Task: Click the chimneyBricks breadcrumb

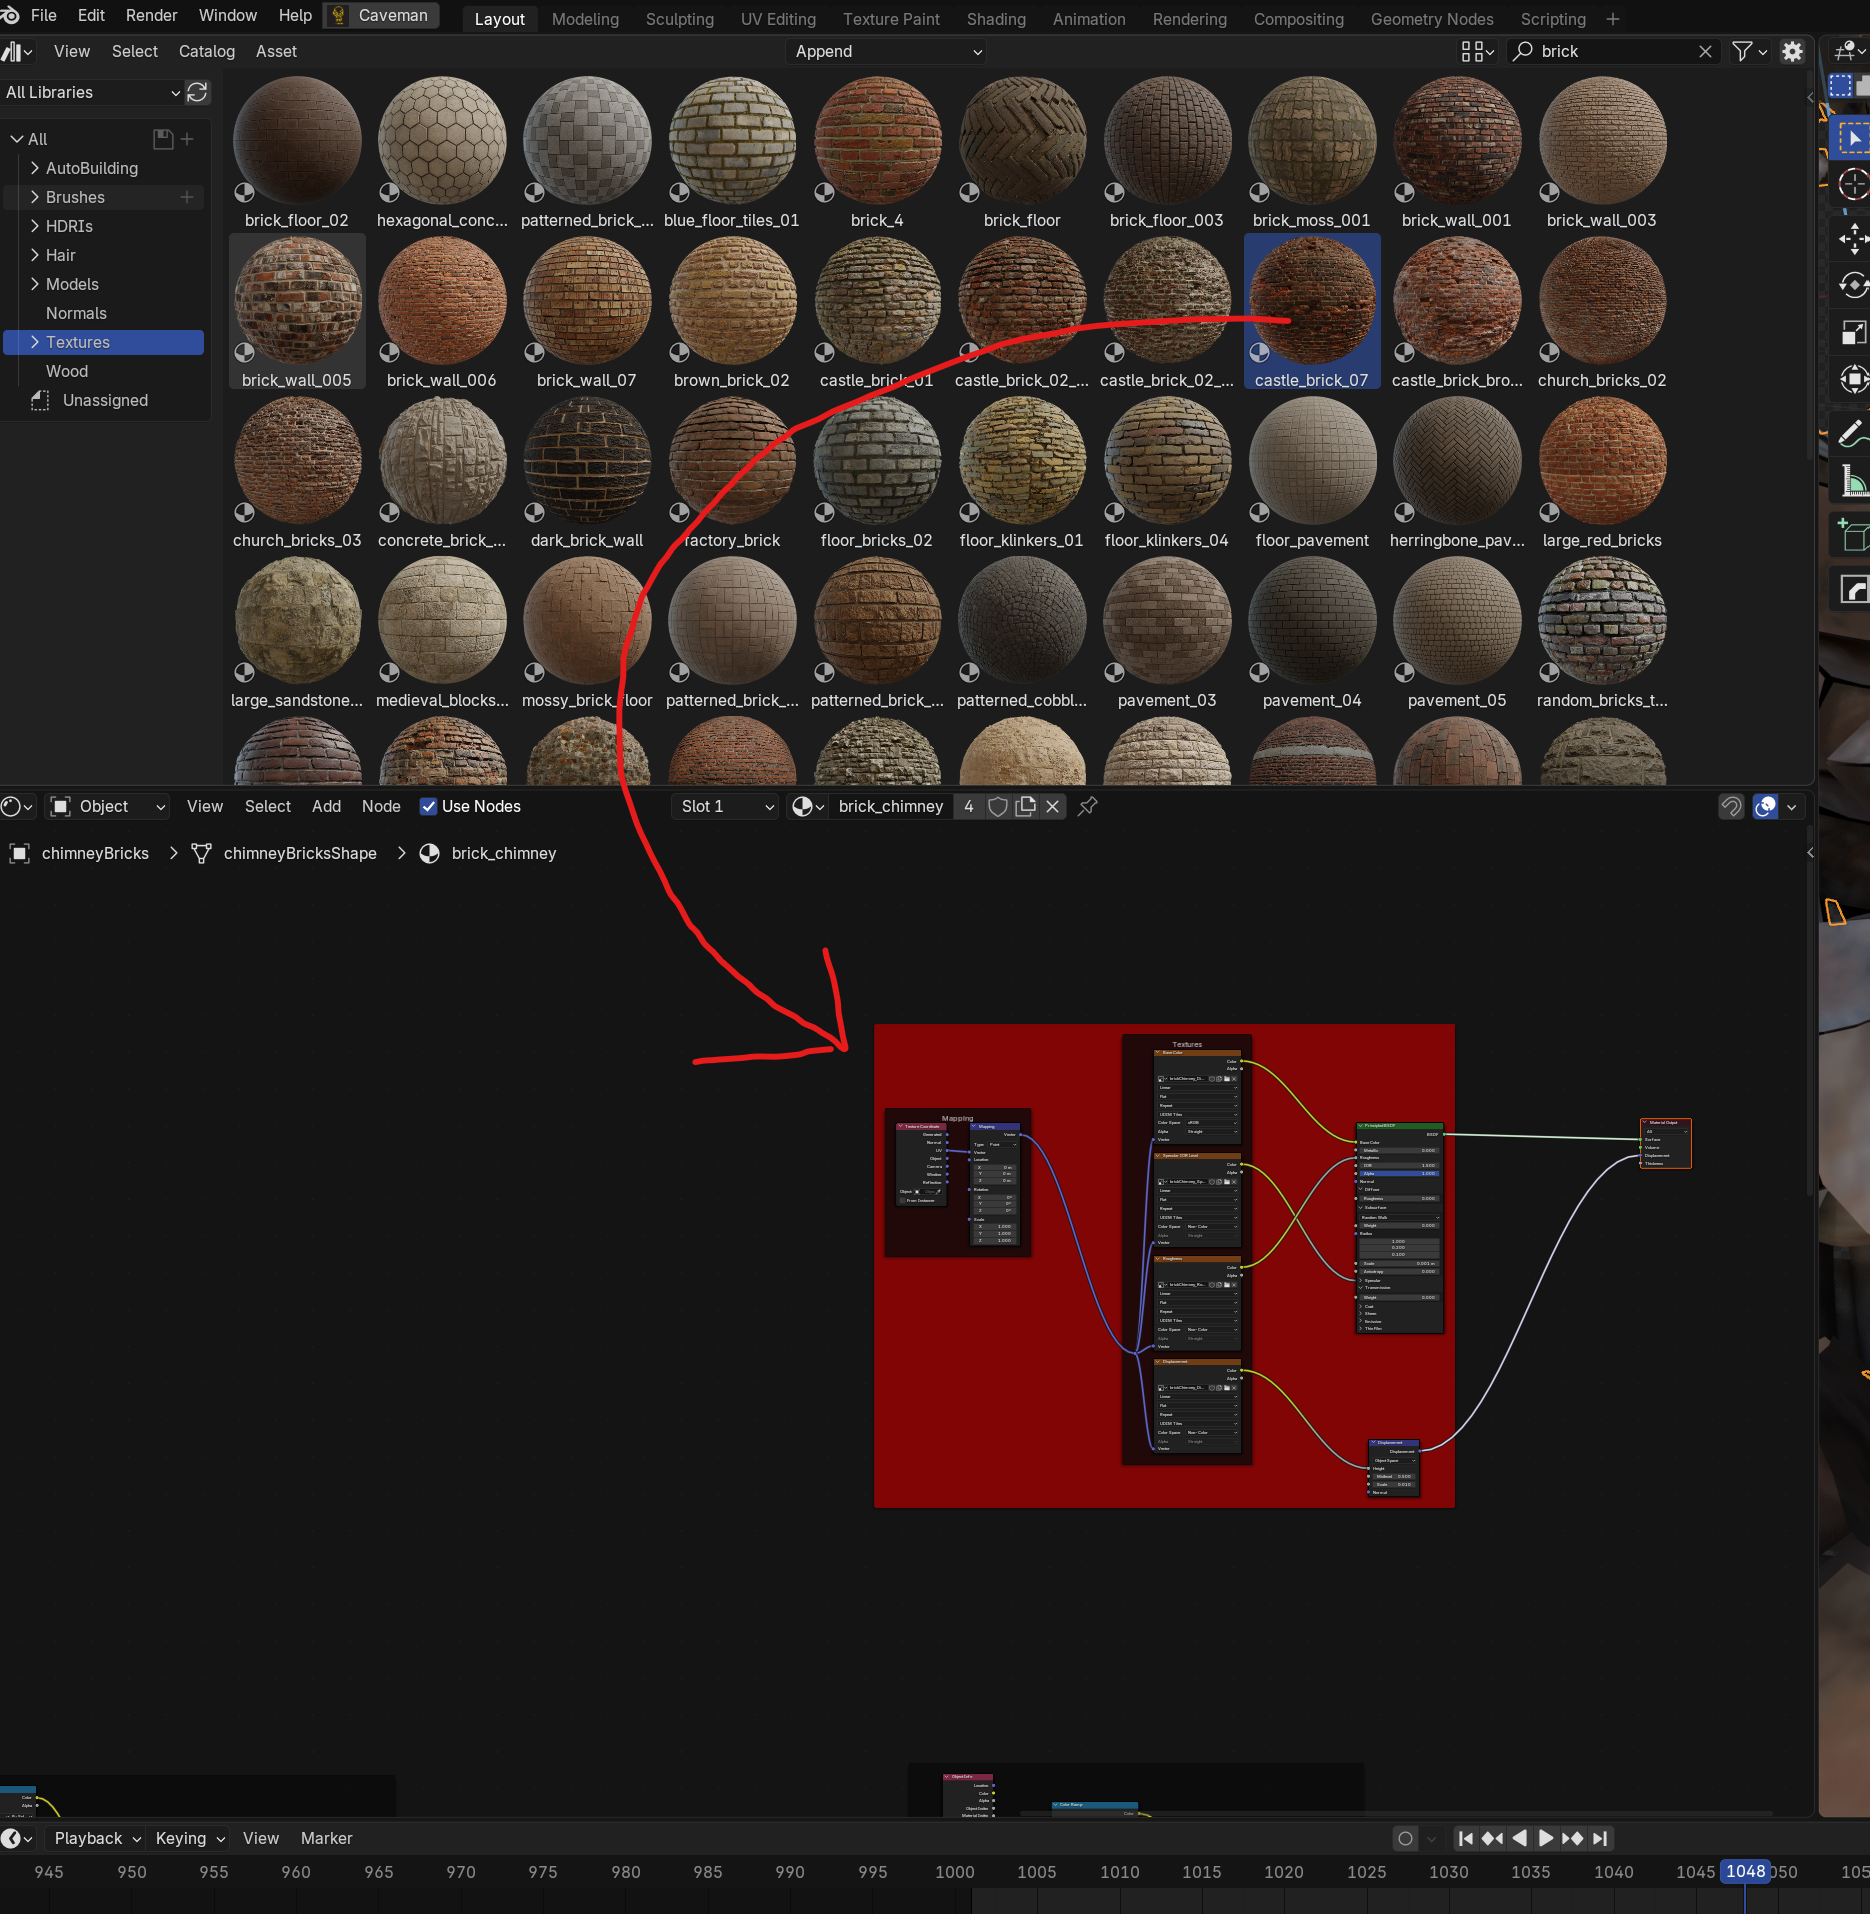Action: [x=95, y=853]
